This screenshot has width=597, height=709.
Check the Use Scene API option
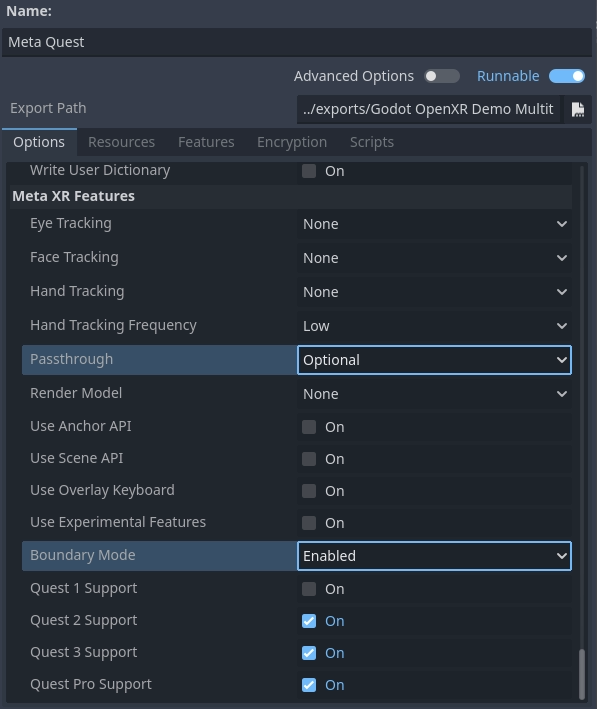click(x=309, y=459)
